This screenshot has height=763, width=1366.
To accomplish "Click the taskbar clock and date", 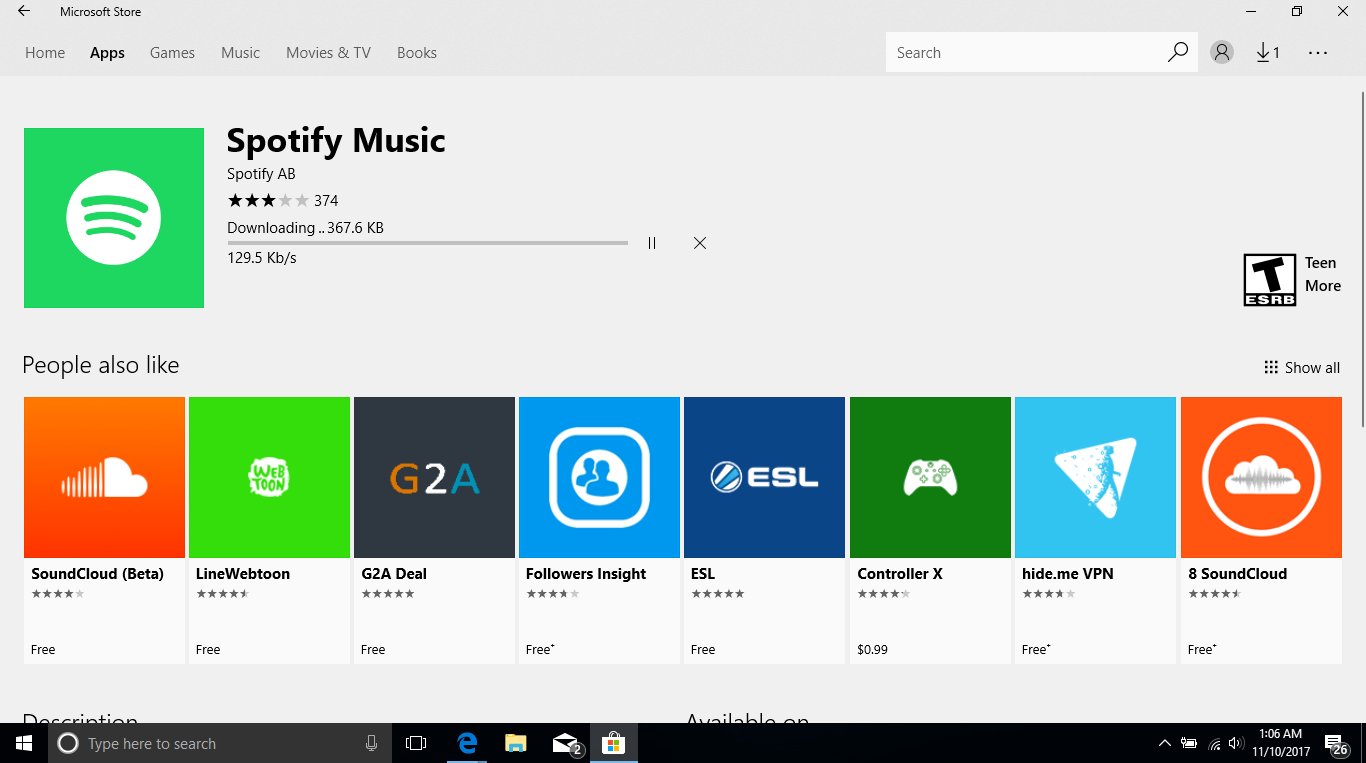I will 1280,743.
